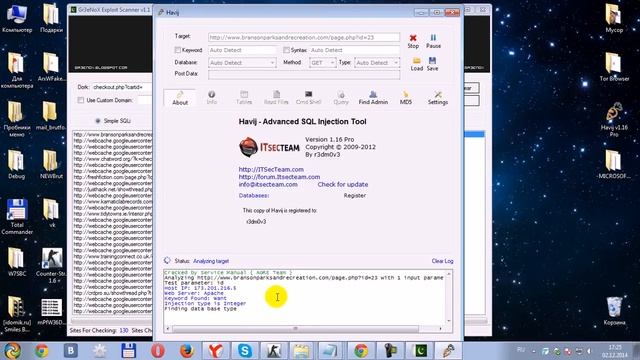The width and height of the screenshot is (640, 360).
Task: Select the Find Admin tool
Action: click(x=373, y=98)
